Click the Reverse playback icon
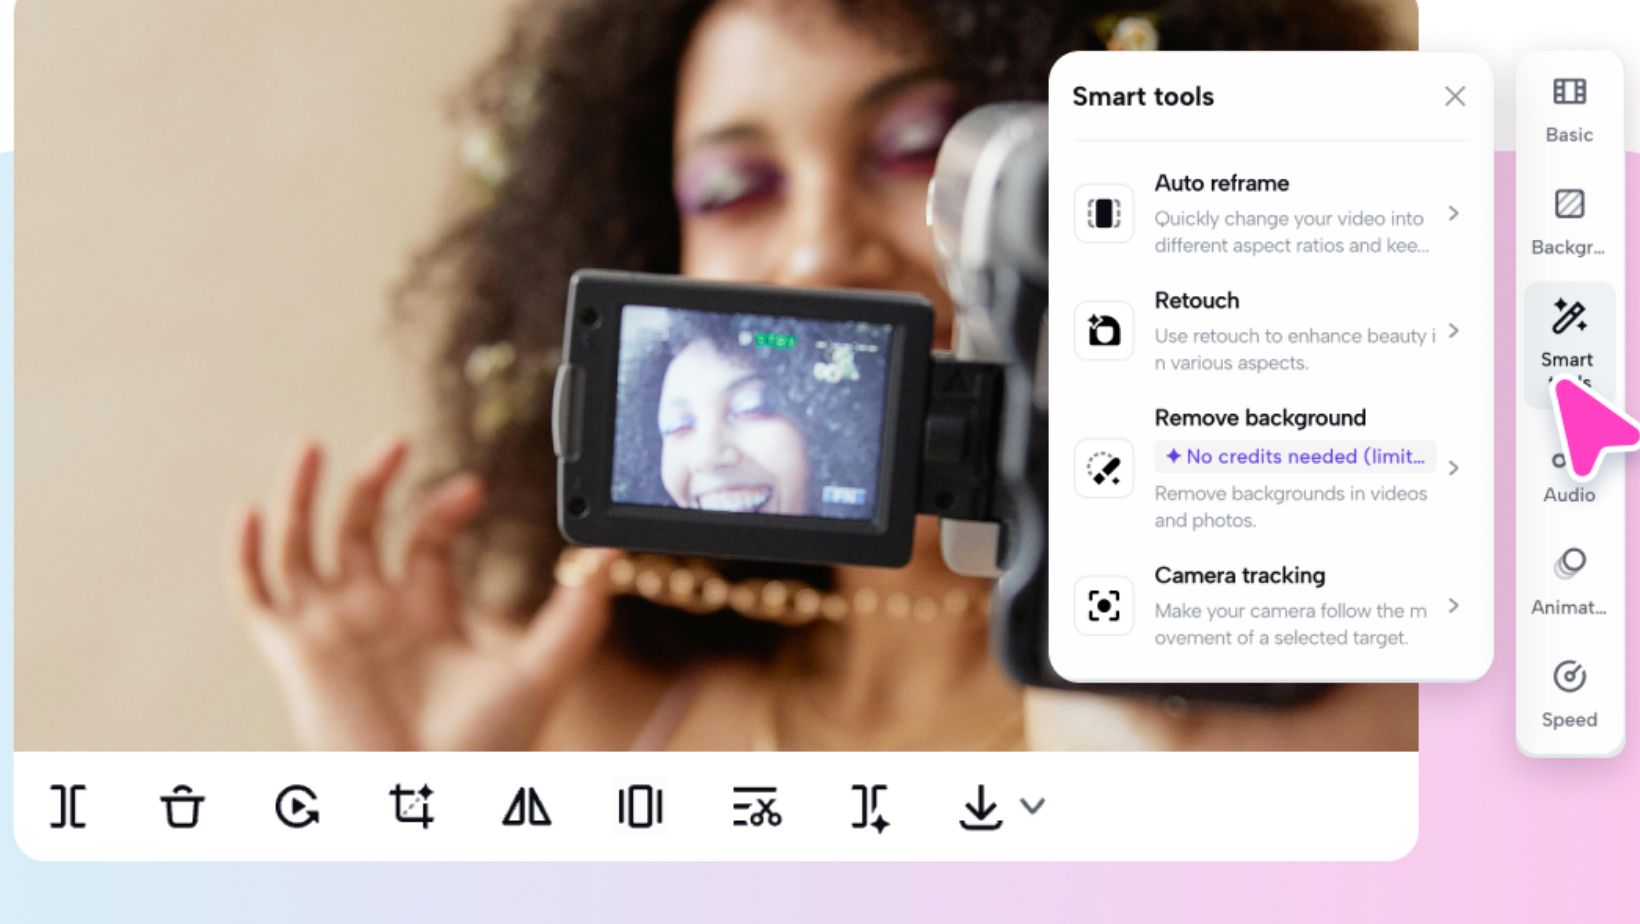 pyautogui.click(x=297, y=806)
